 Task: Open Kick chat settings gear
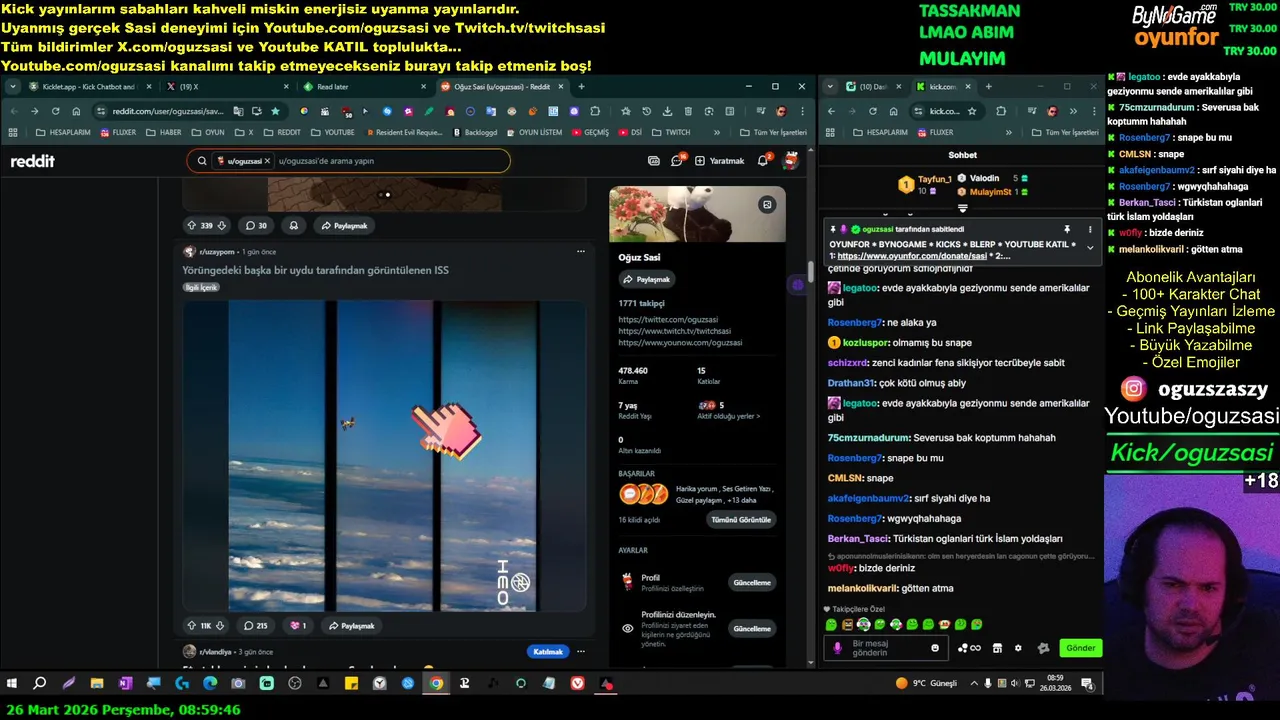point(1018,648)
